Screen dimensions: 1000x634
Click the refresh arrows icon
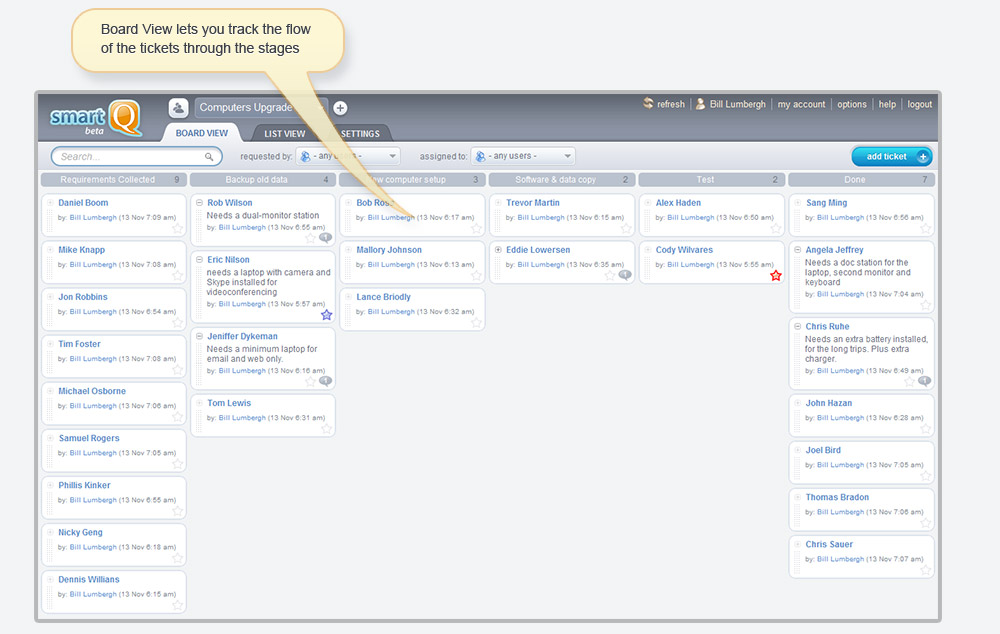tap(648, 104)
